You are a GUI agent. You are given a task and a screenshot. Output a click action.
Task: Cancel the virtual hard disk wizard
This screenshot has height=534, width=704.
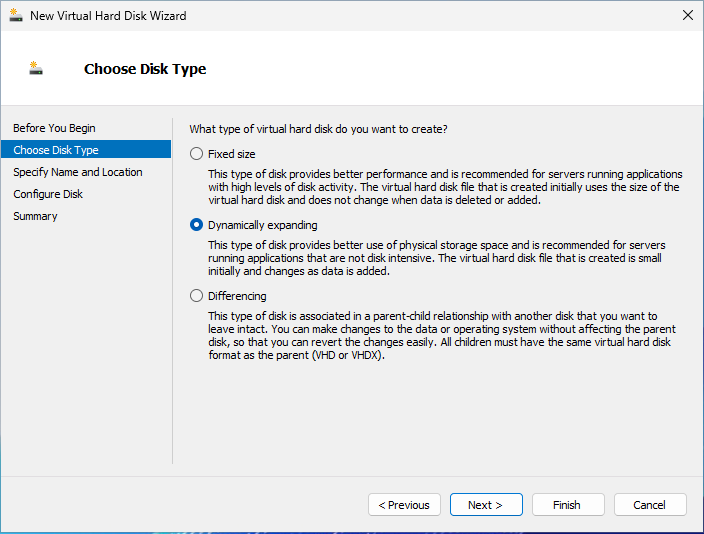point(649,505)
